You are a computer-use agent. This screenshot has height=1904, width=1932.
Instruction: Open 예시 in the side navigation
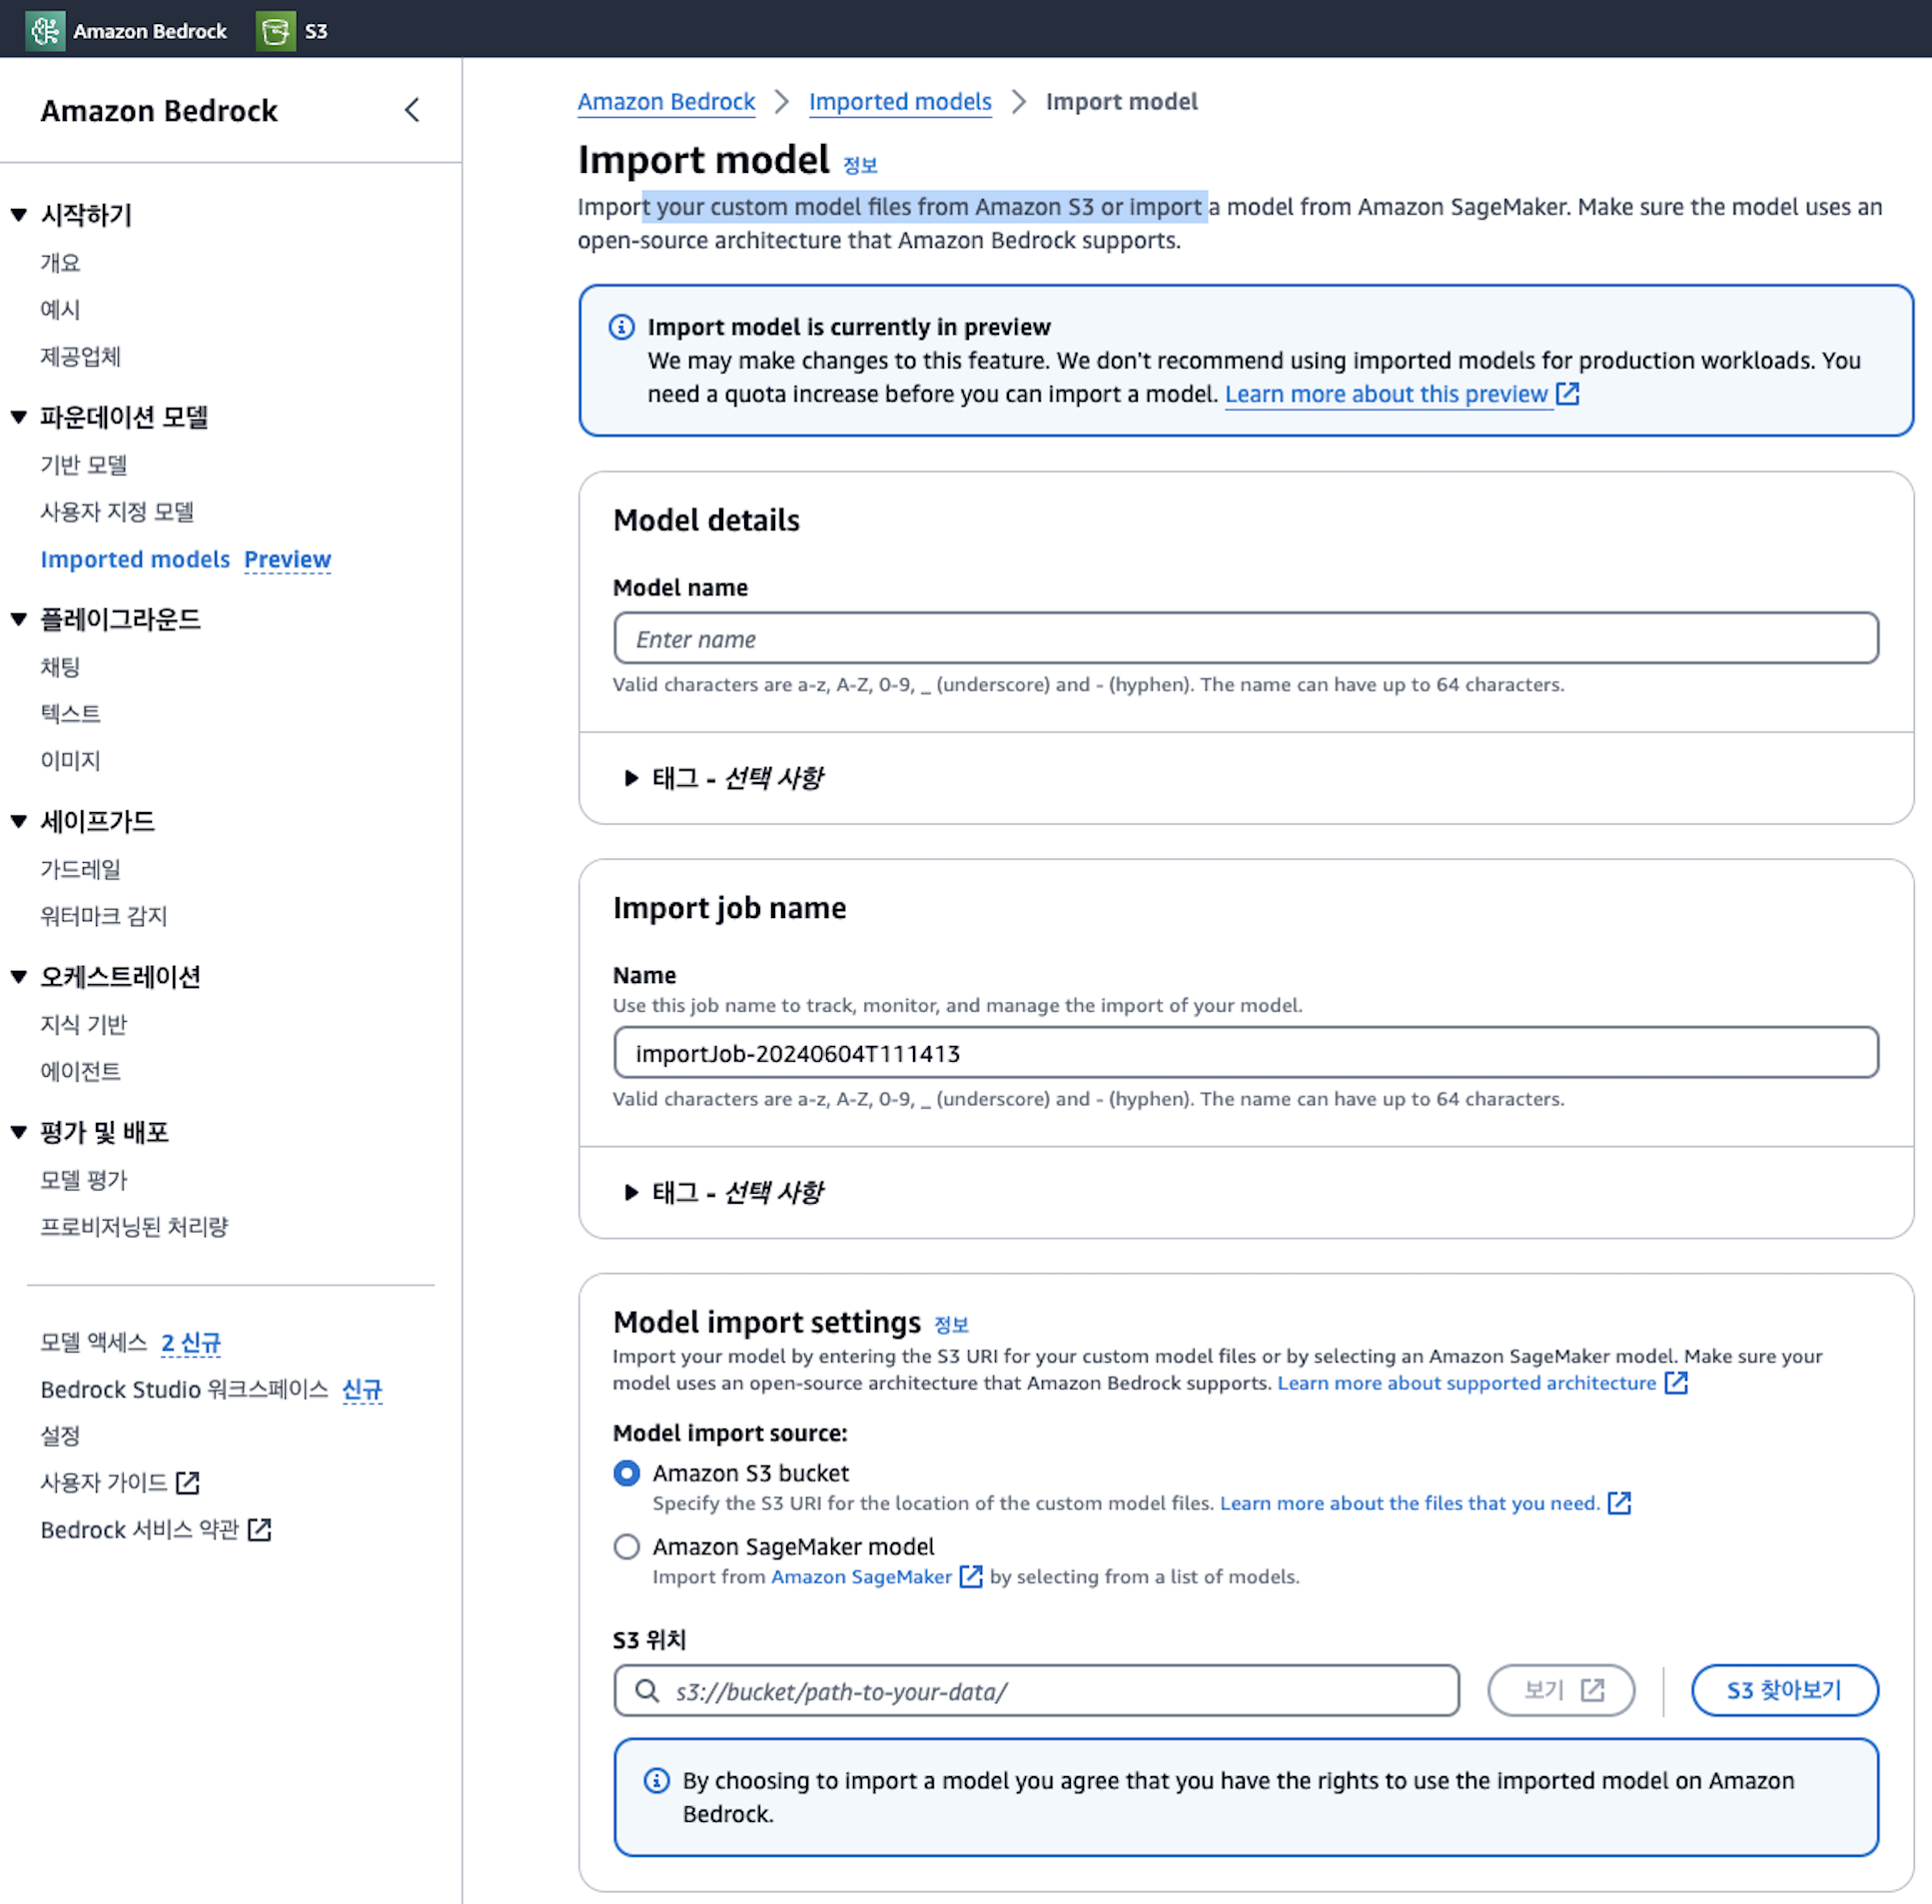coord(60,310)
